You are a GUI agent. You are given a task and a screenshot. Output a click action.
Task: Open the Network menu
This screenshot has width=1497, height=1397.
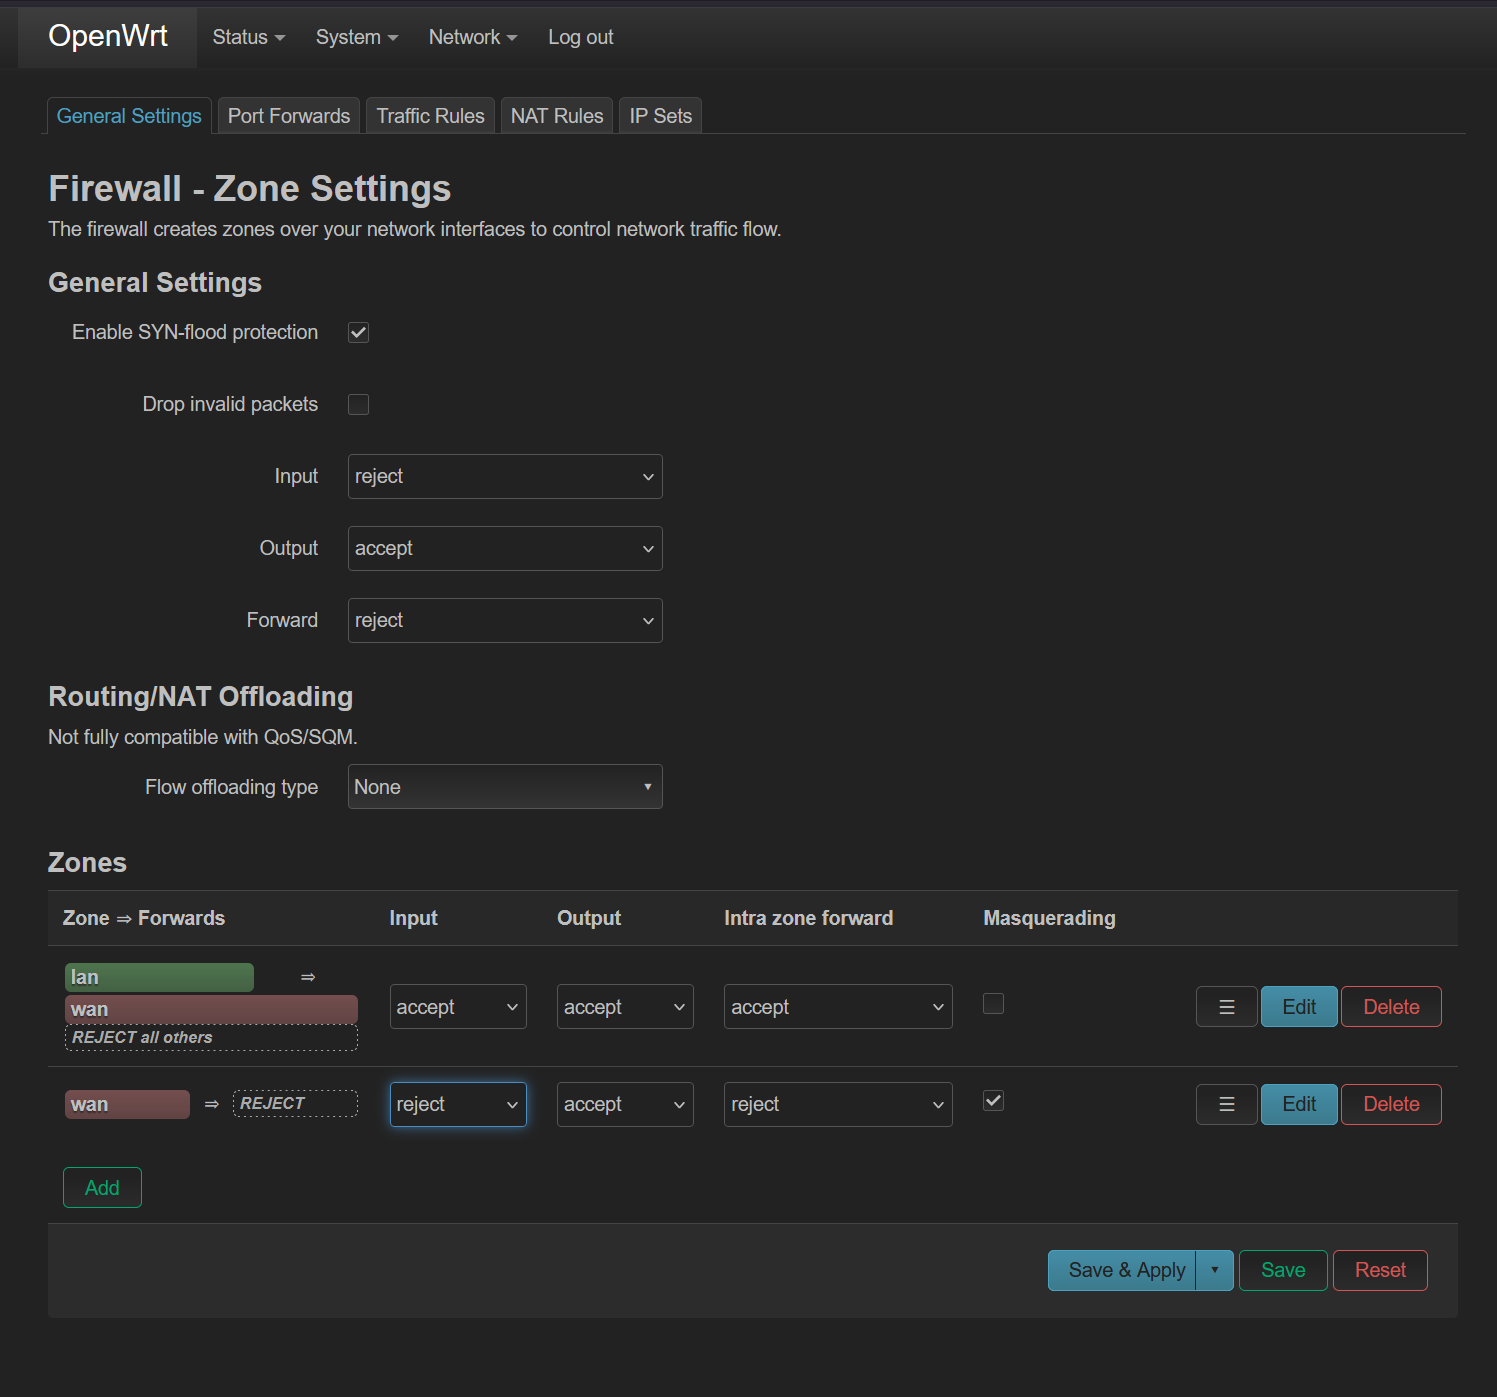[x=473, y=37]
